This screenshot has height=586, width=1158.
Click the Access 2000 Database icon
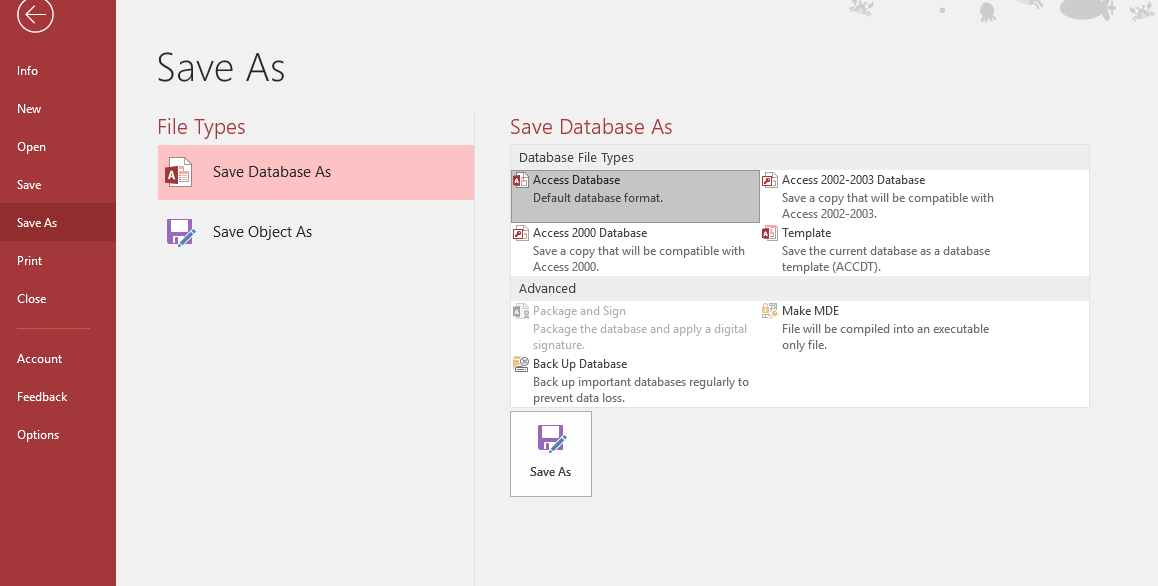click(521, 233)
